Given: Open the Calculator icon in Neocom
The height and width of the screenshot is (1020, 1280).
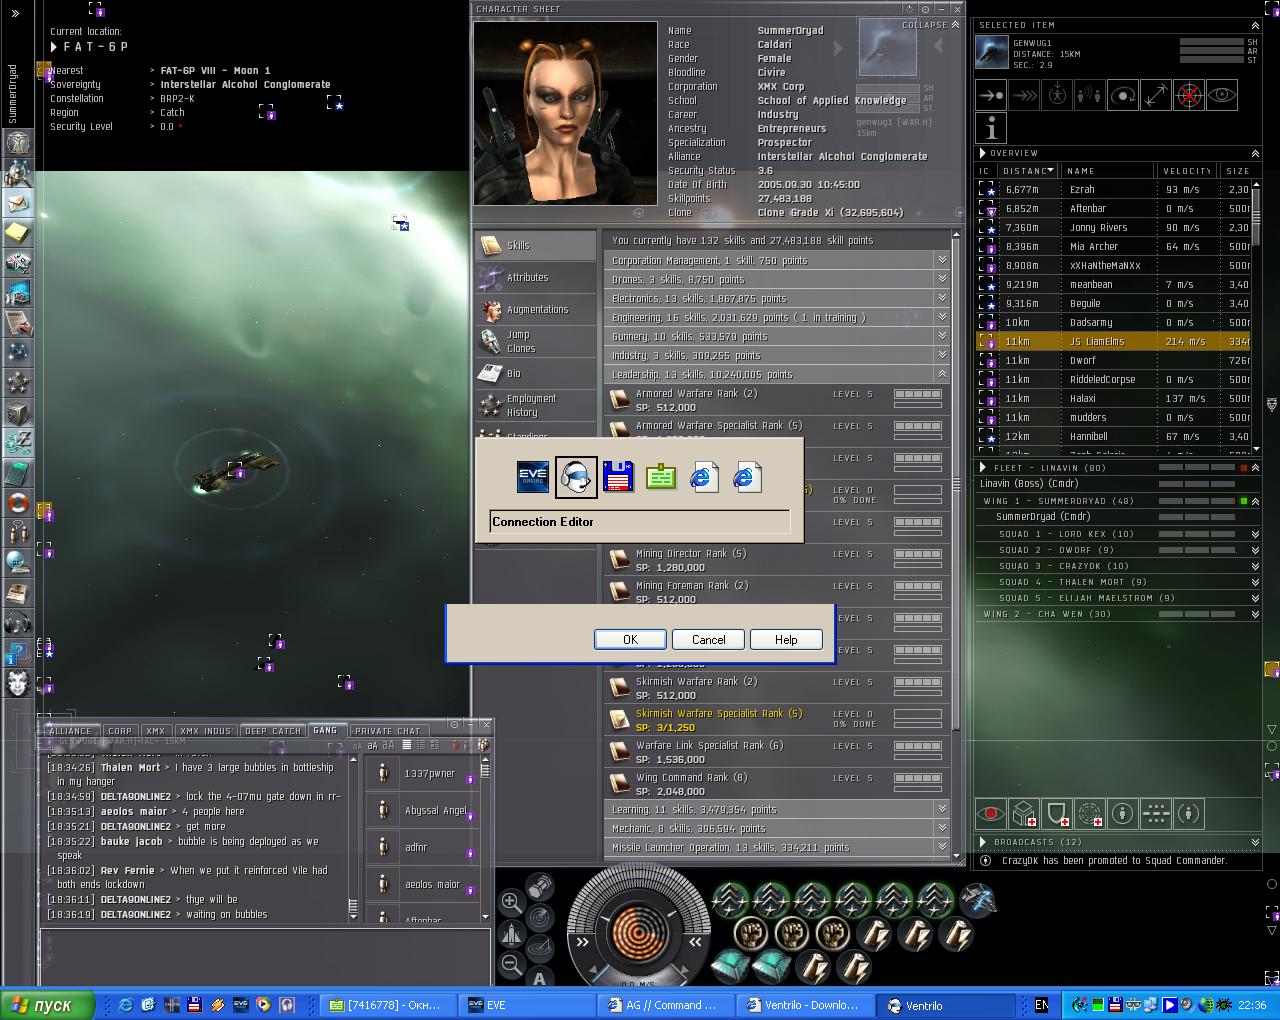Looking at the screenshot, I should pos(18,472).
